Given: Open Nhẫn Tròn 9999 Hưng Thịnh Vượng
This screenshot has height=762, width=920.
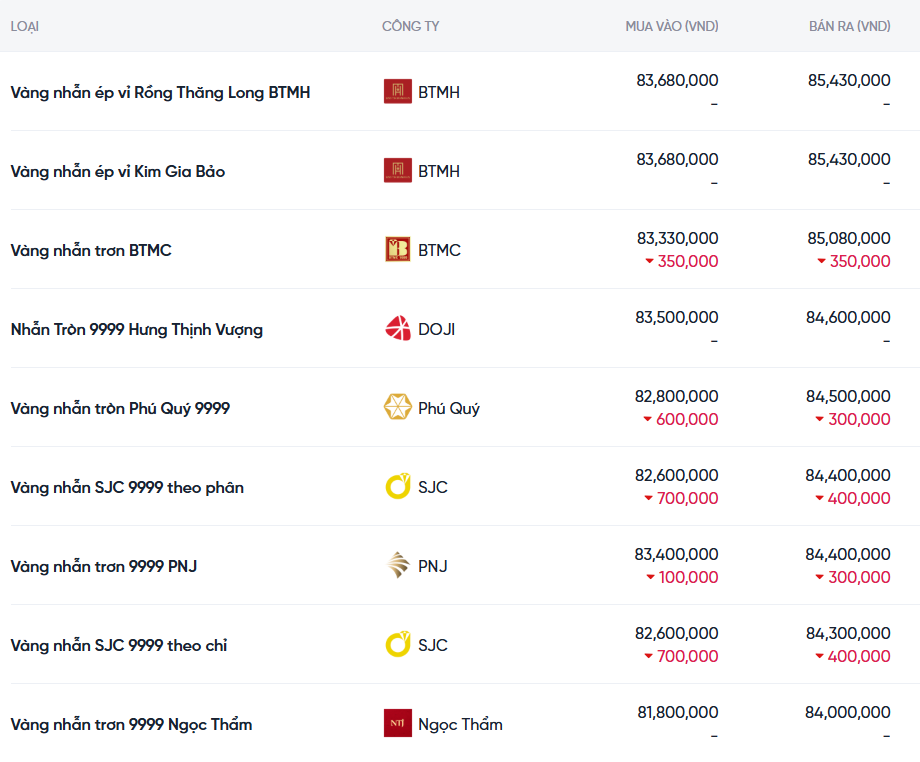Looking at the screenshot, I should (137, 329).
